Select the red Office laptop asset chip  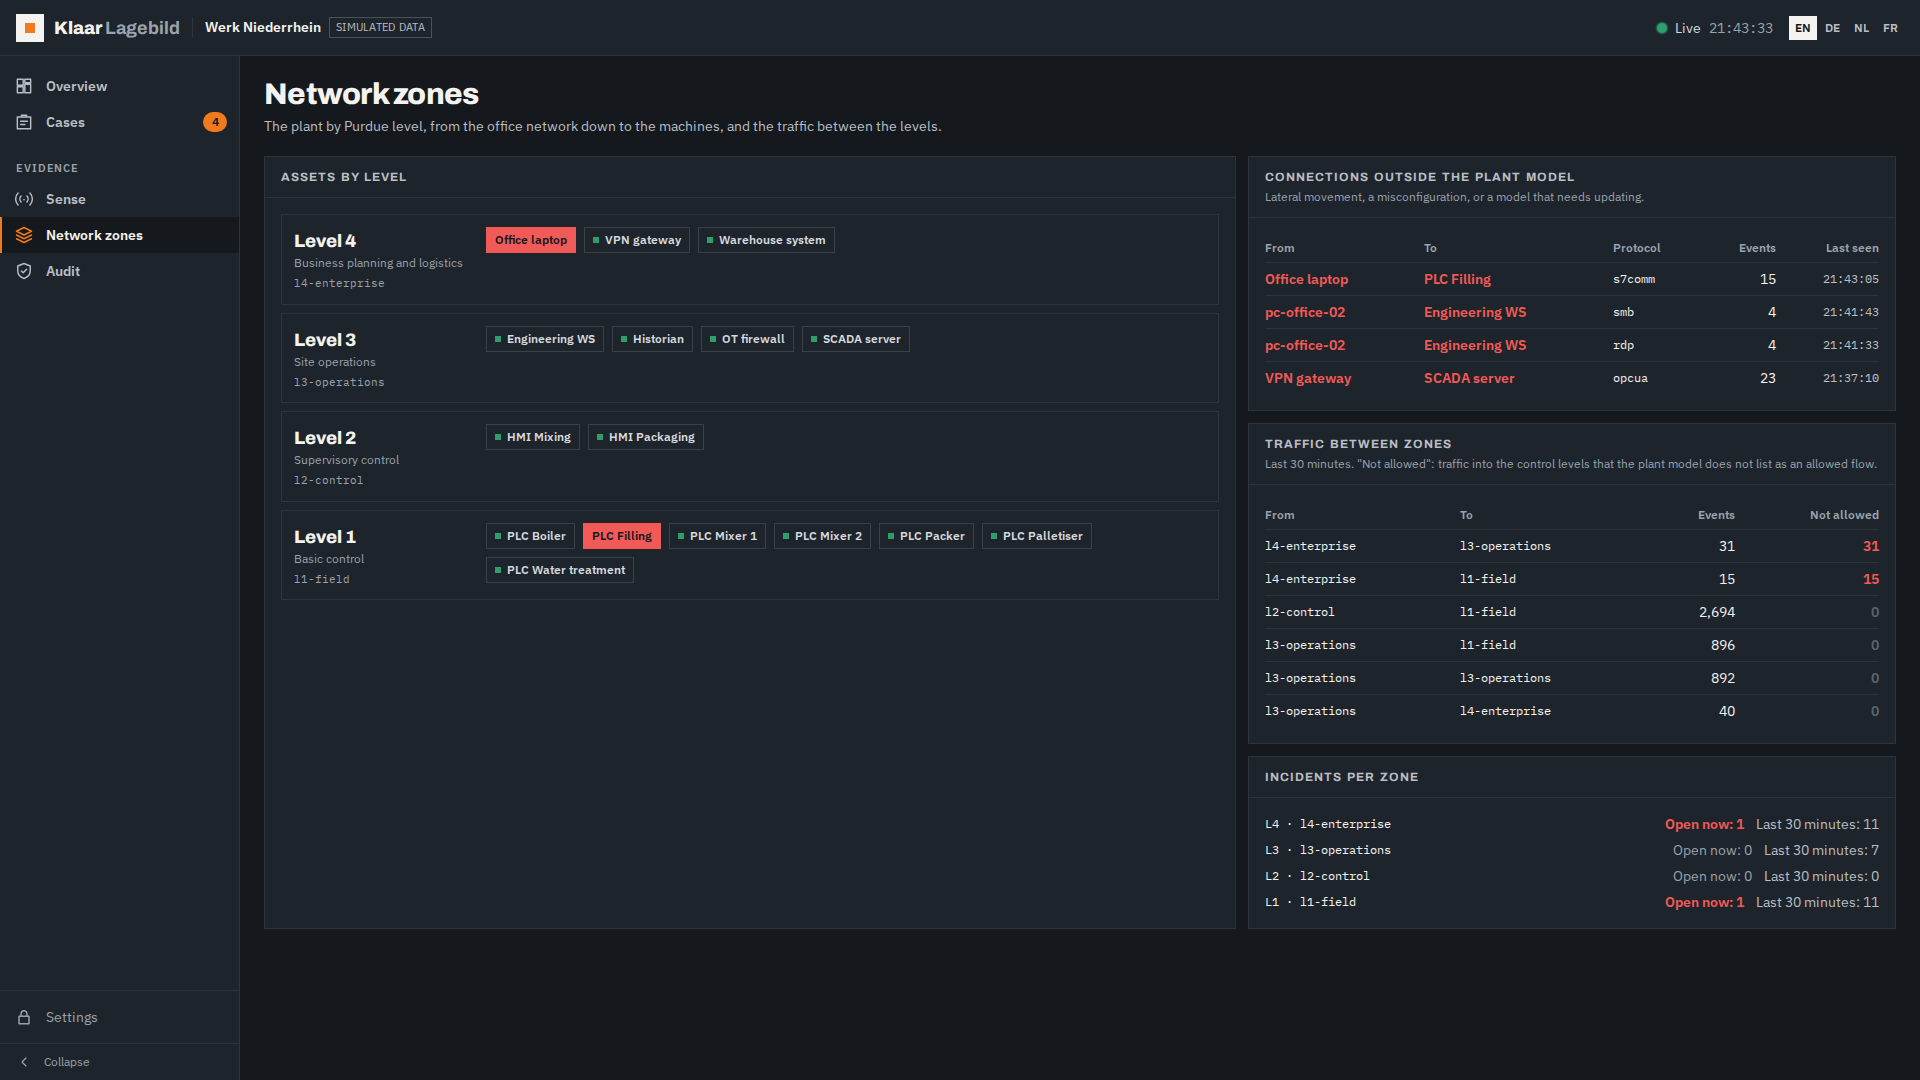(531, 240)
